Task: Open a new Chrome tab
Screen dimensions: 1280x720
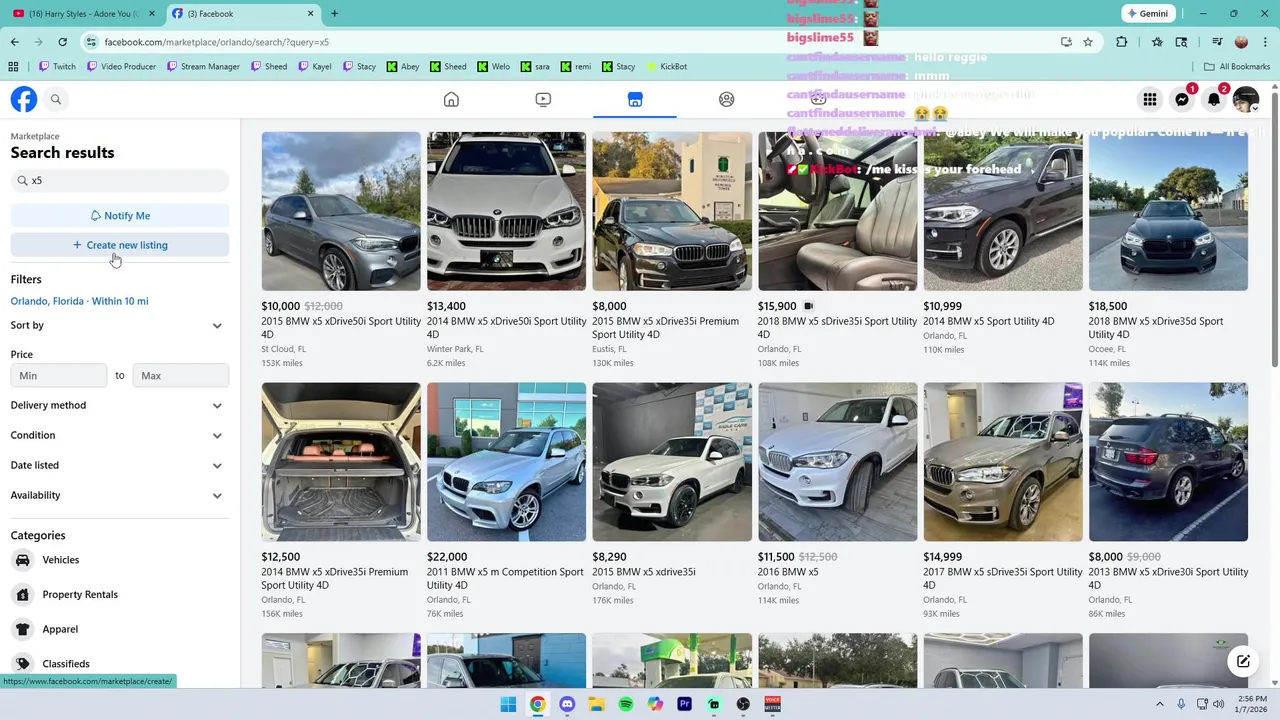Action: (334, 13)
